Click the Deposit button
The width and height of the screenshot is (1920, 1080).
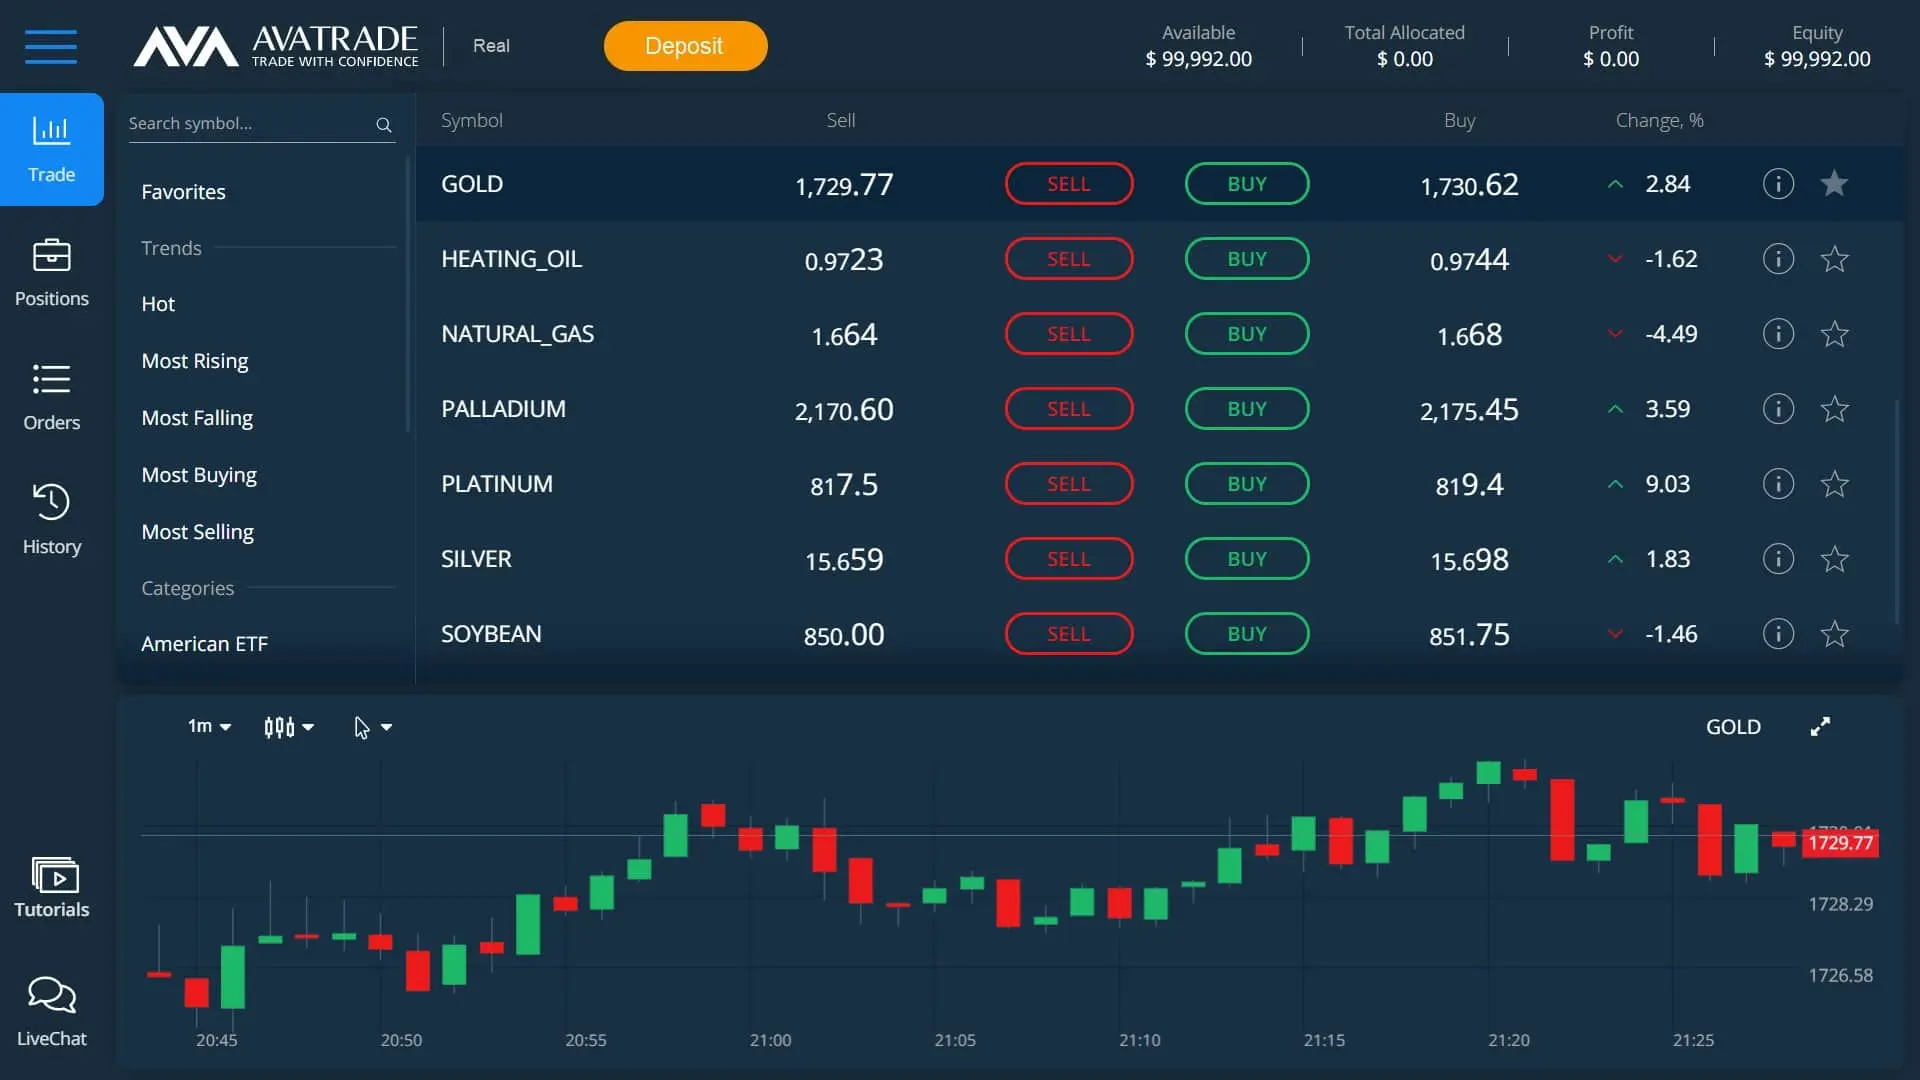coord(685,46)
